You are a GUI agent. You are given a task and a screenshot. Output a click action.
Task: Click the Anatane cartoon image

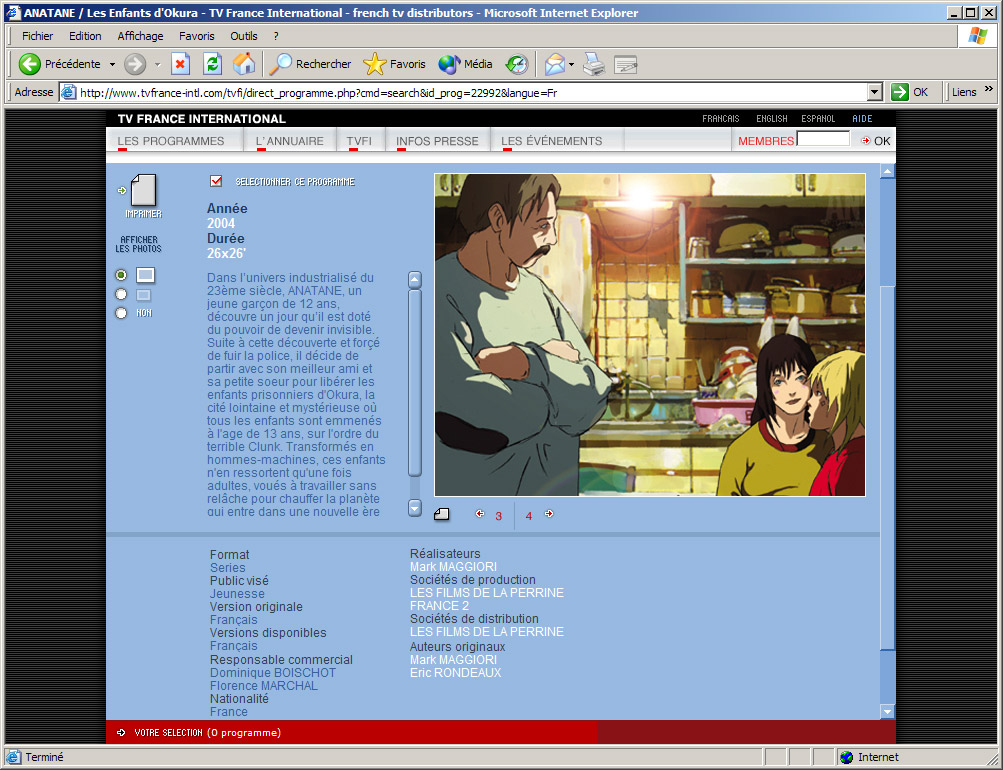tap(650, 334)
